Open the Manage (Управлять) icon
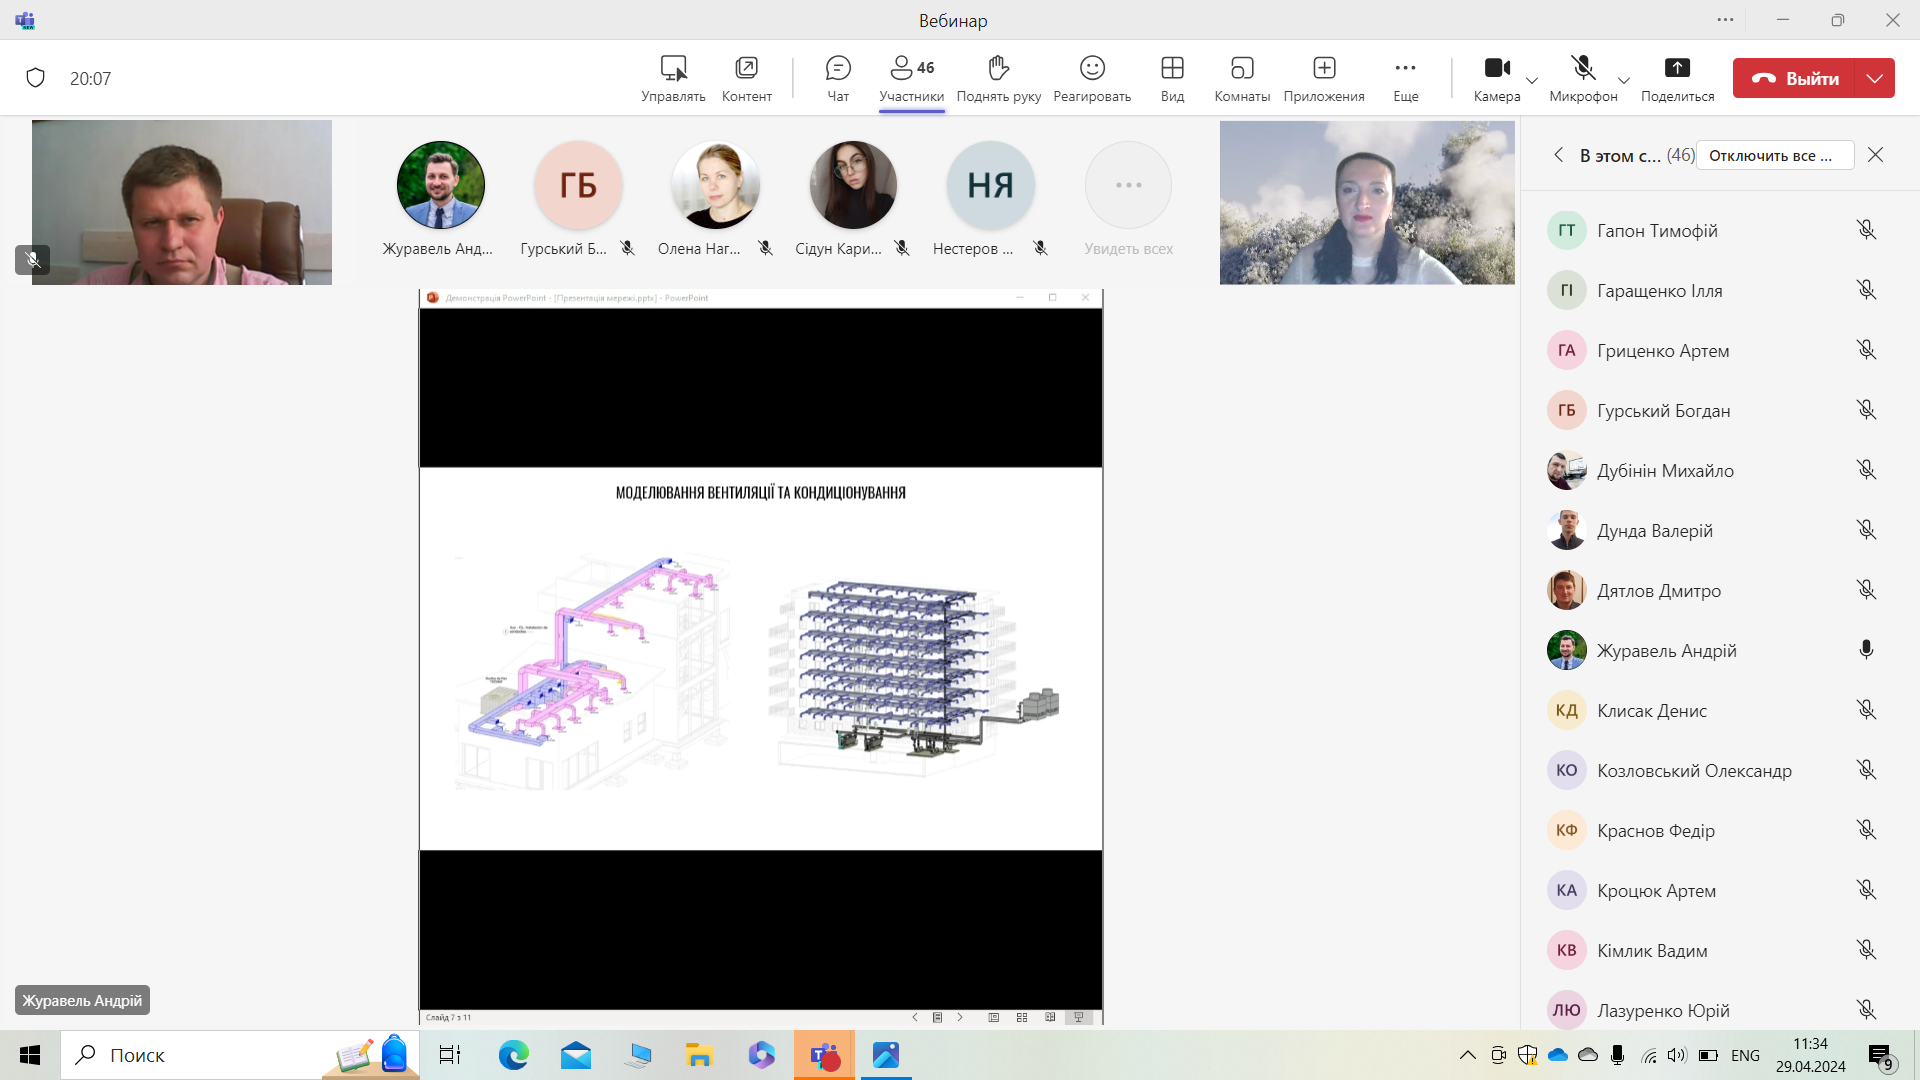 pos(673,78)
